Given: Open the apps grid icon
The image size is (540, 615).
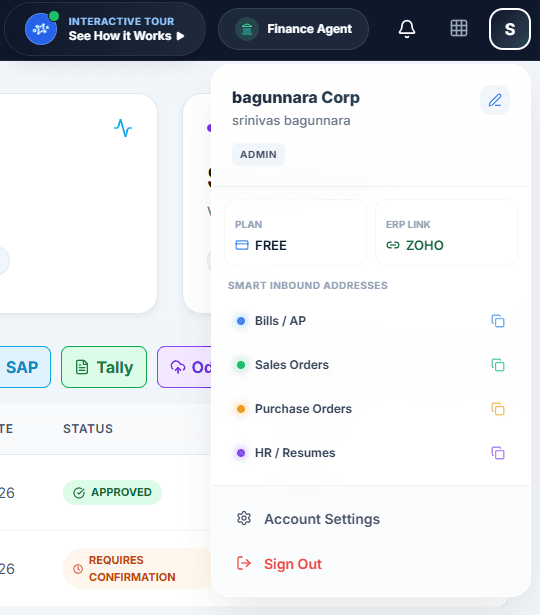Looking at the screenshot, I should [x=458, y=29].
